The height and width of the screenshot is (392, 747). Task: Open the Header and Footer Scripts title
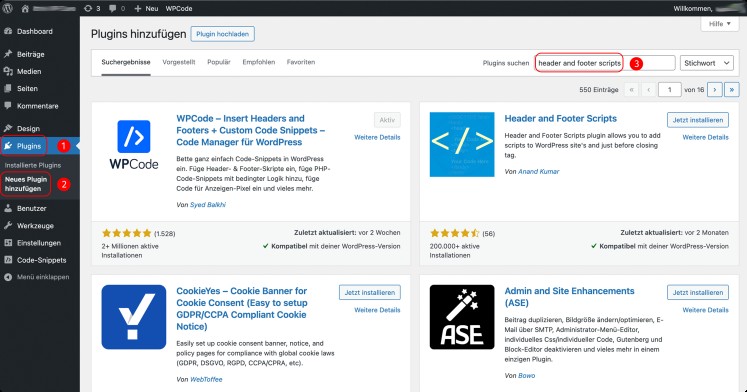(x=560, y=119)
